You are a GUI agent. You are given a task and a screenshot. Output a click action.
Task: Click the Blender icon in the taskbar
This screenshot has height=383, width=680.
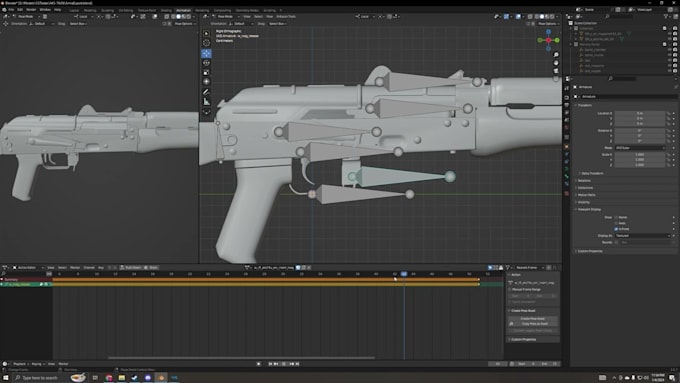coord(161,378)
